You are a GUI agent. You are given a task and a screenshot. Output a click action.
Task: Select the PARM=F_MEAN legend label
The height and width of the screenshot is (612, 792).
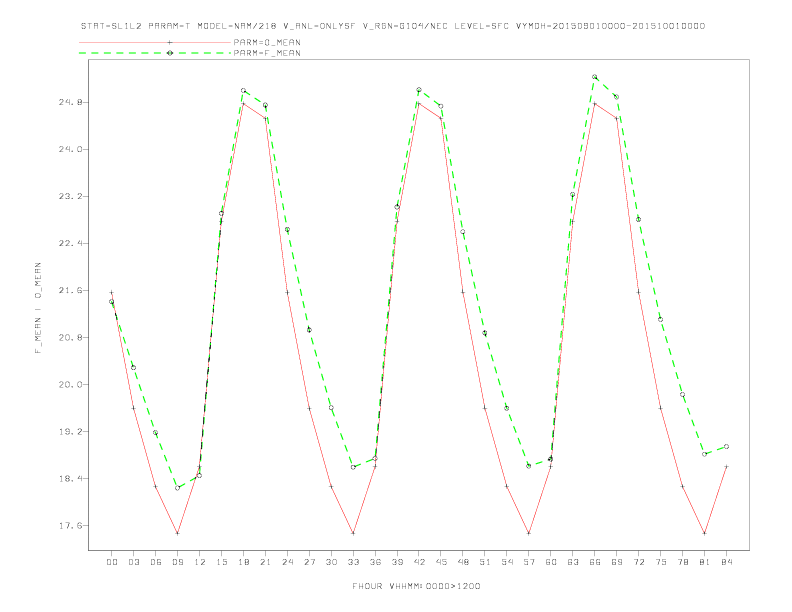click(267, 53)
